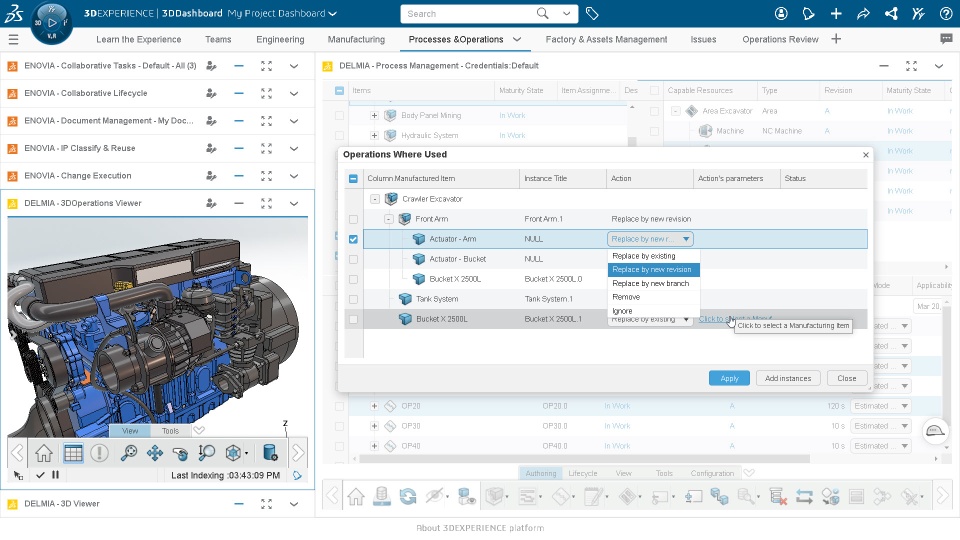Click the top search input field
The height and width of the screenshot is (540, 960).
[468, 13]
